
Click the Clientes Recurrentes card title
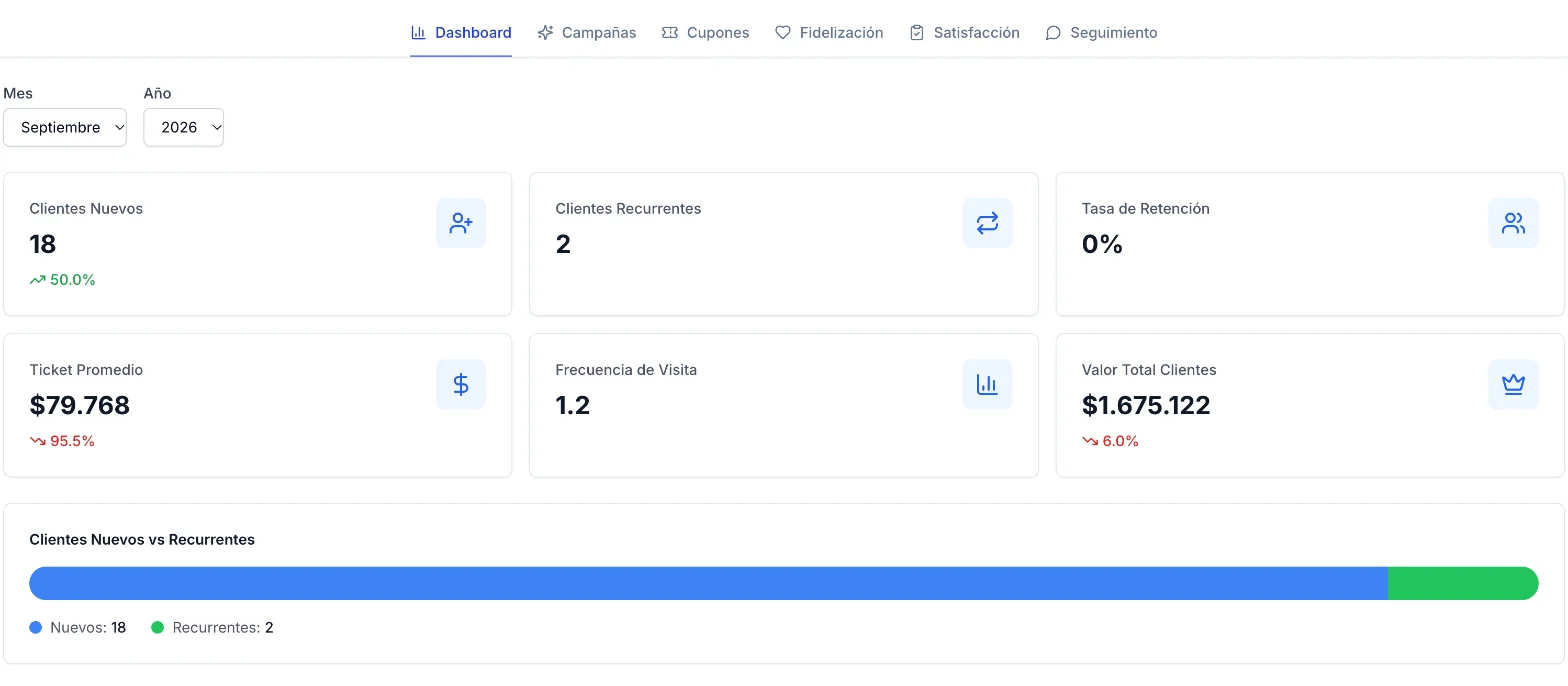pyautogui.click(x=628, y=209)
